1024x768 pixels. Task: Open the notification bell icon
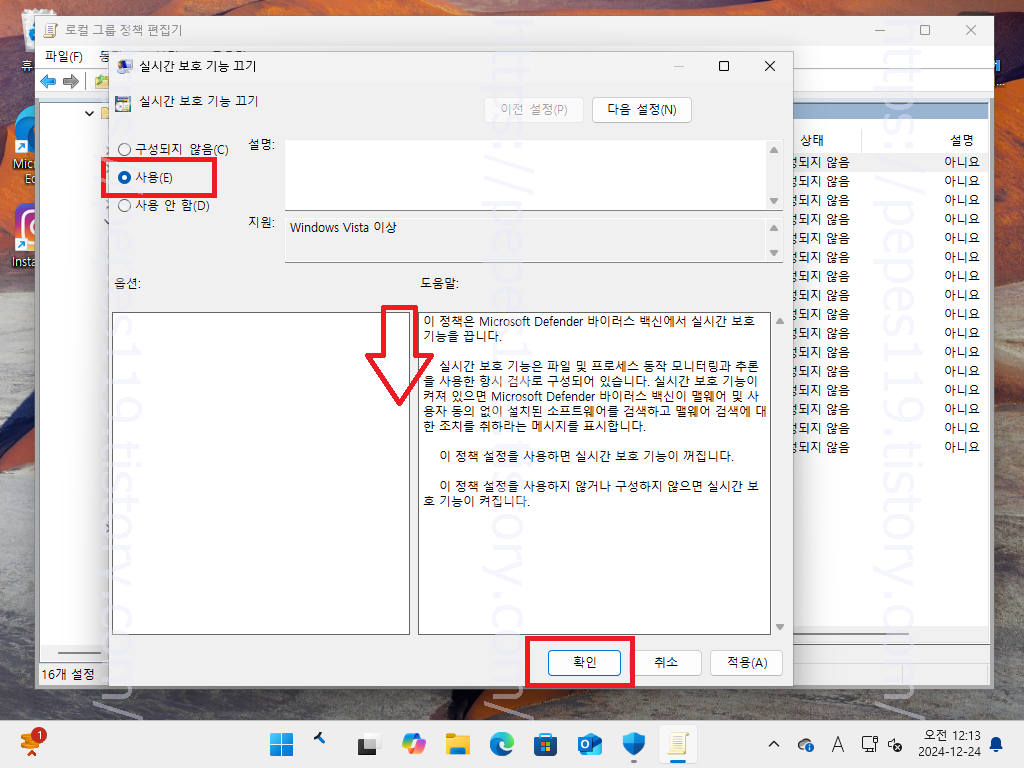coord(997,744)
